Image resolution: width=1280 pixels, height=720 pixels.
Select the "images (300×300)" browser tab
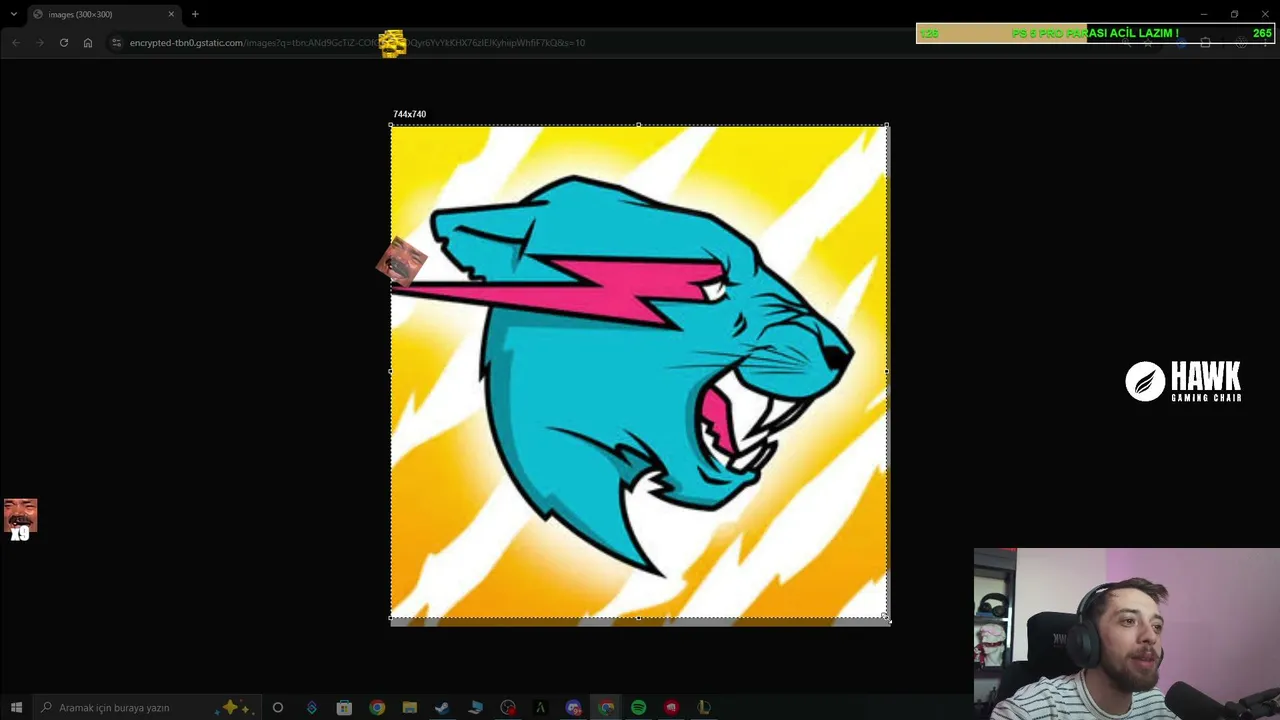[103, 14]
